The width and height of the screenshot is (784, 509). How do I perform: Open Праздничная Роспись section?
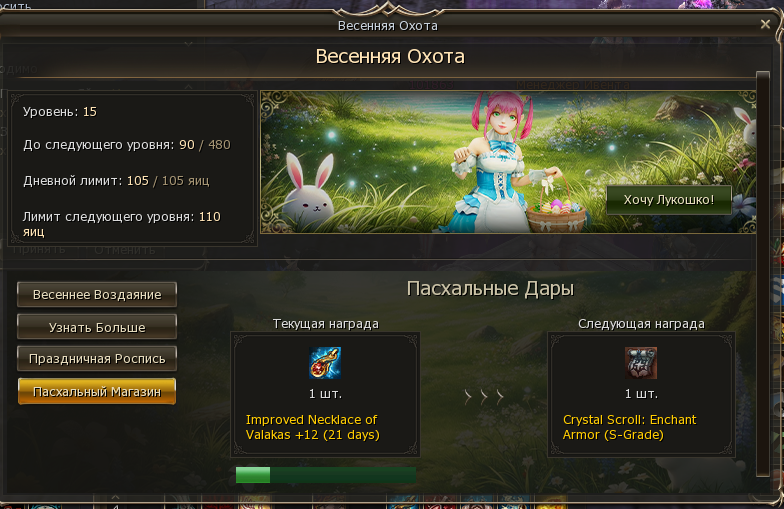pos(97,358)
